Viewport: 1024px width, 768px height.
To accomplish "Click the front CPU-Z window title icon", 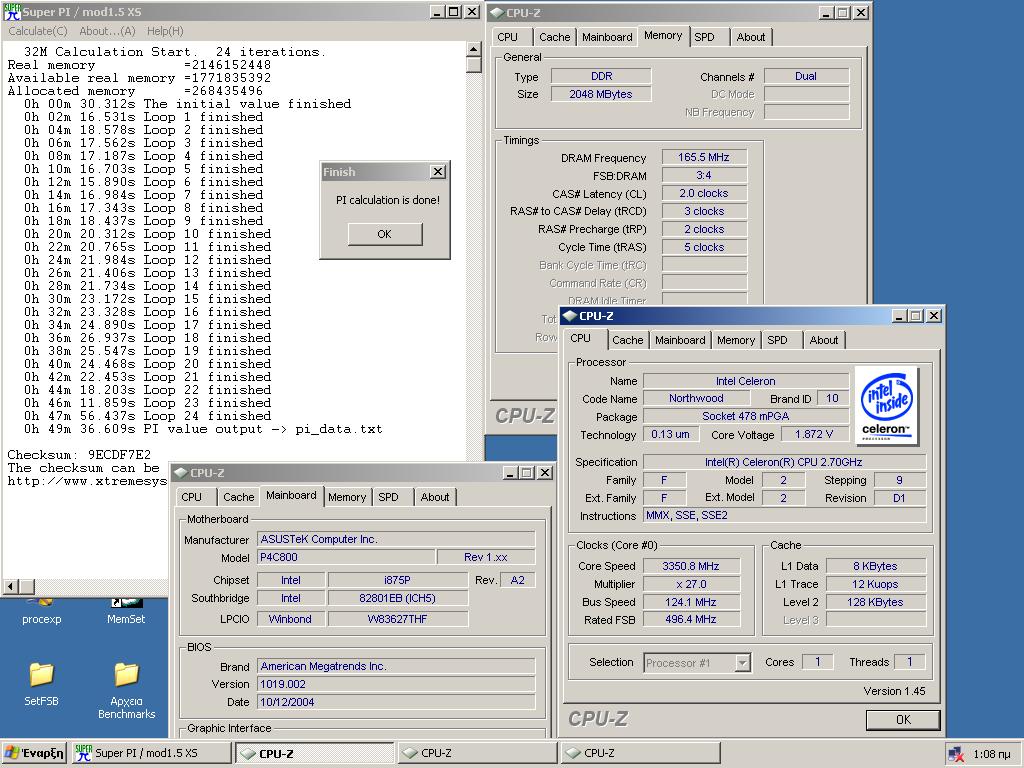I will point(569,316).
